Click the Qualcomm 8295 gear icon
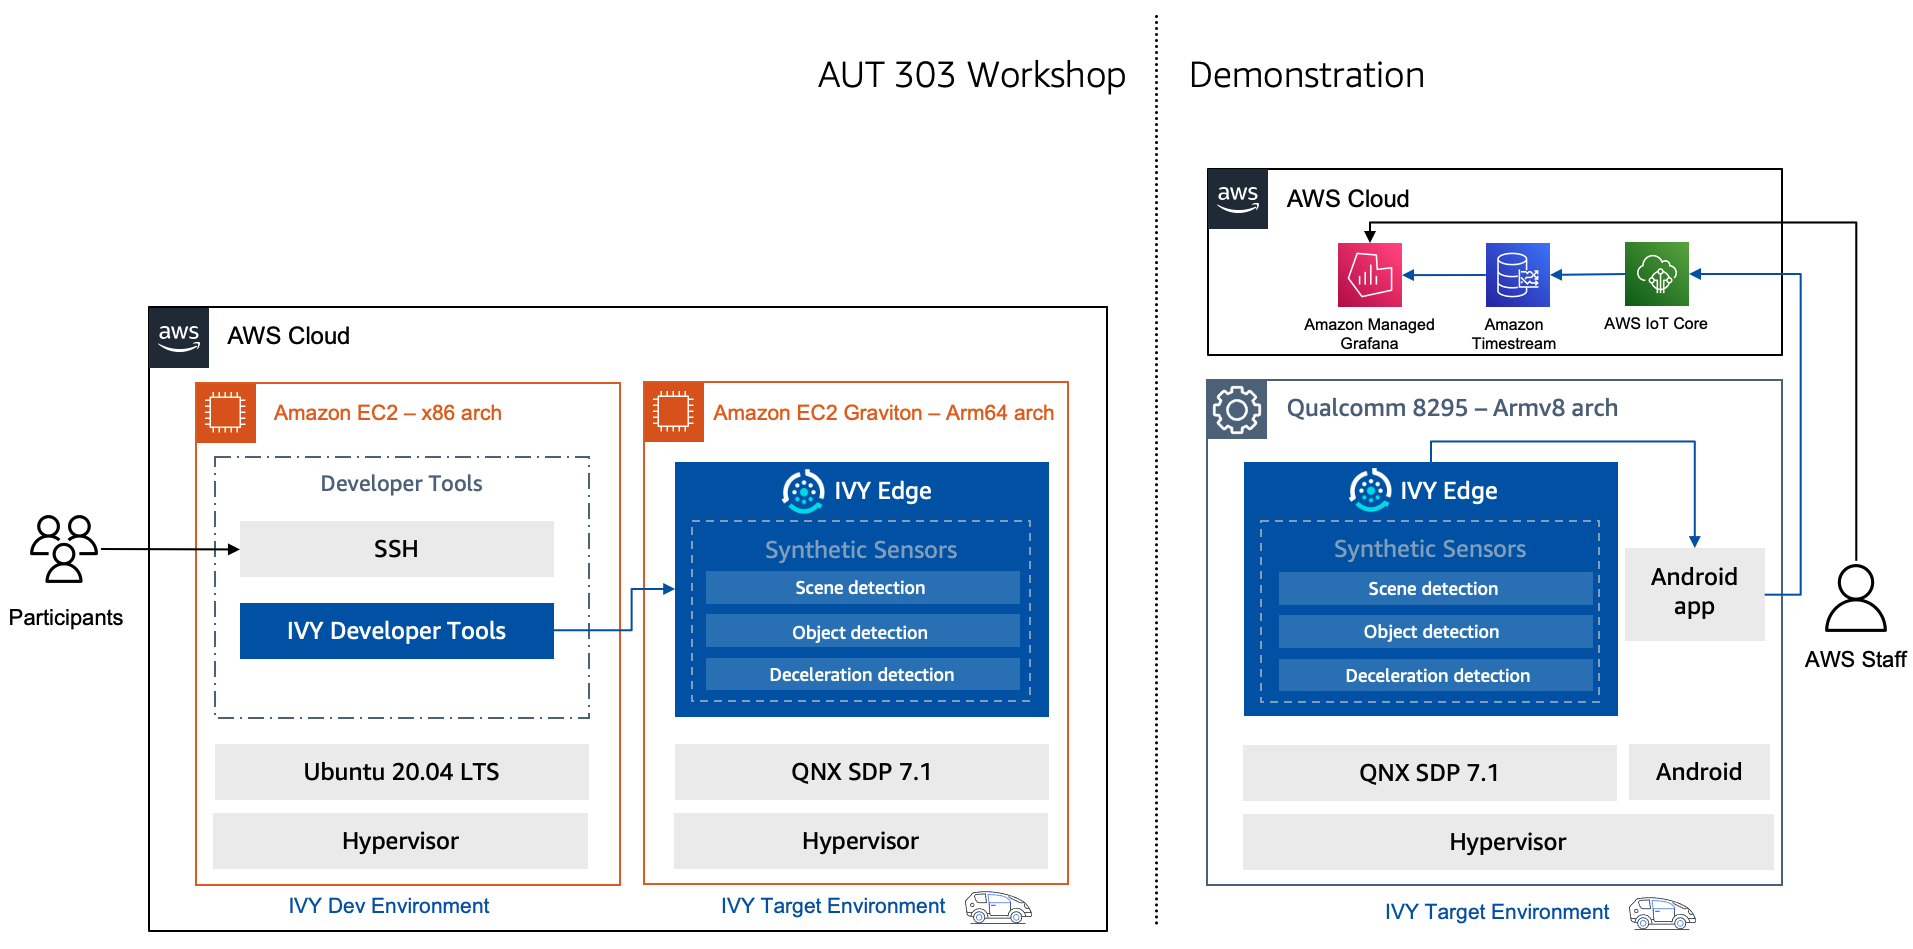1913x949 pixels. click(x=1237, y=408)
